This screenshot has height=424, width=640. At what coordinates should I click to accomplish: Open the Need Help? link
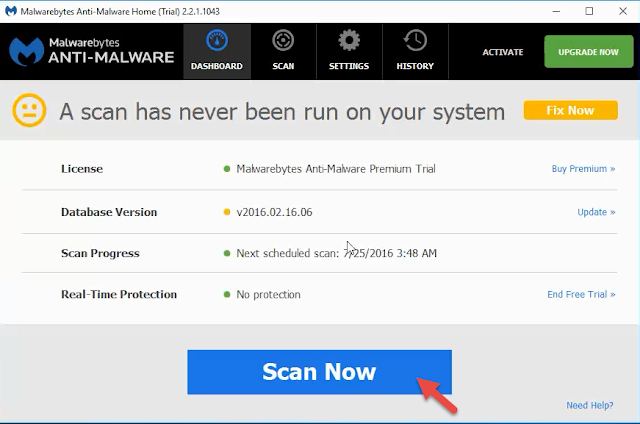(x=589, y=405)
